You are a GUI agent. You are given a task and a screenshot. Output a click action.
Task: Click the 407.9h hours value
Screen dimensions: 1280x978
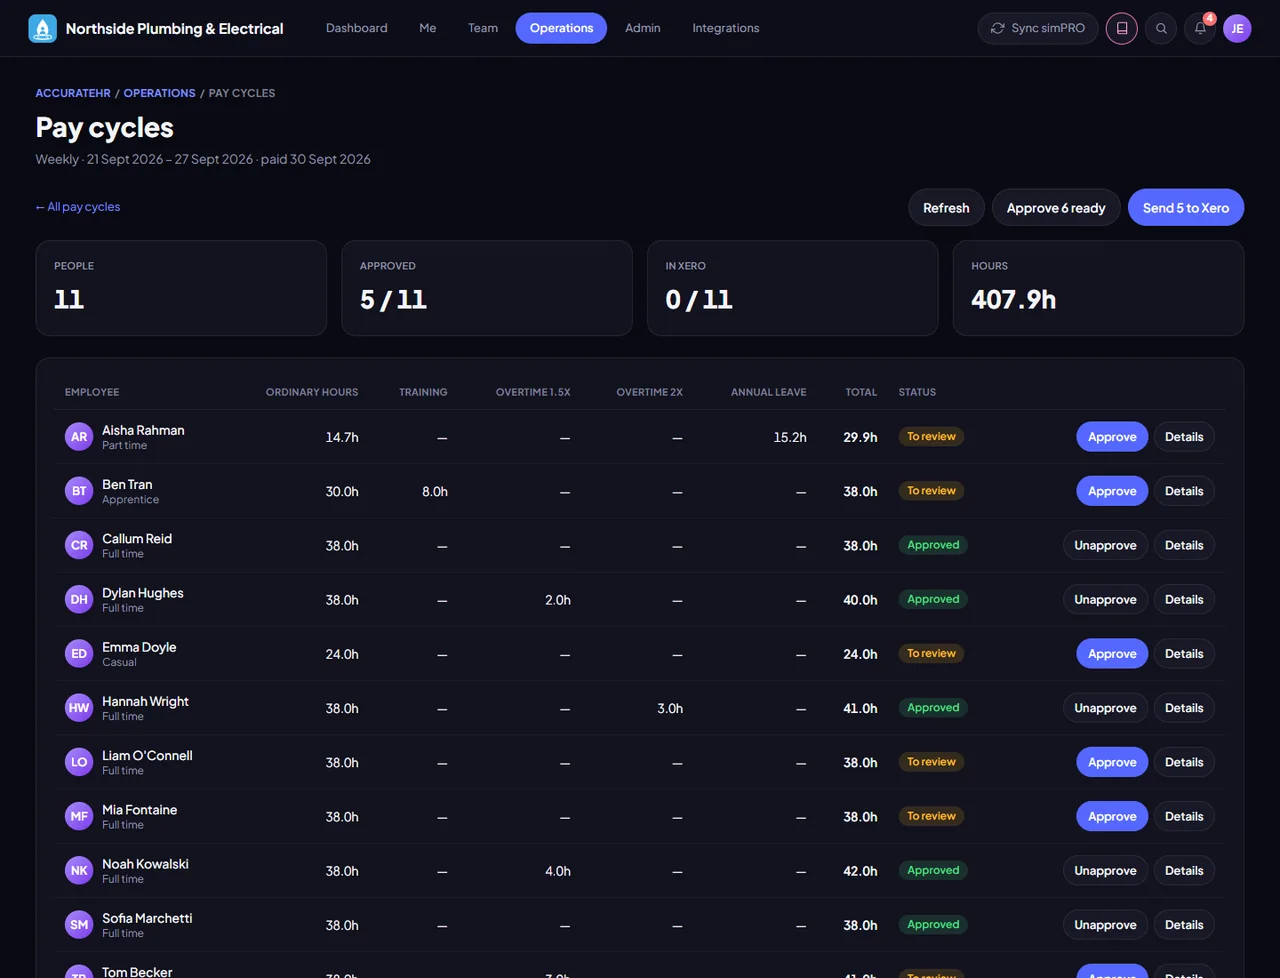(x=1013, y=300)
